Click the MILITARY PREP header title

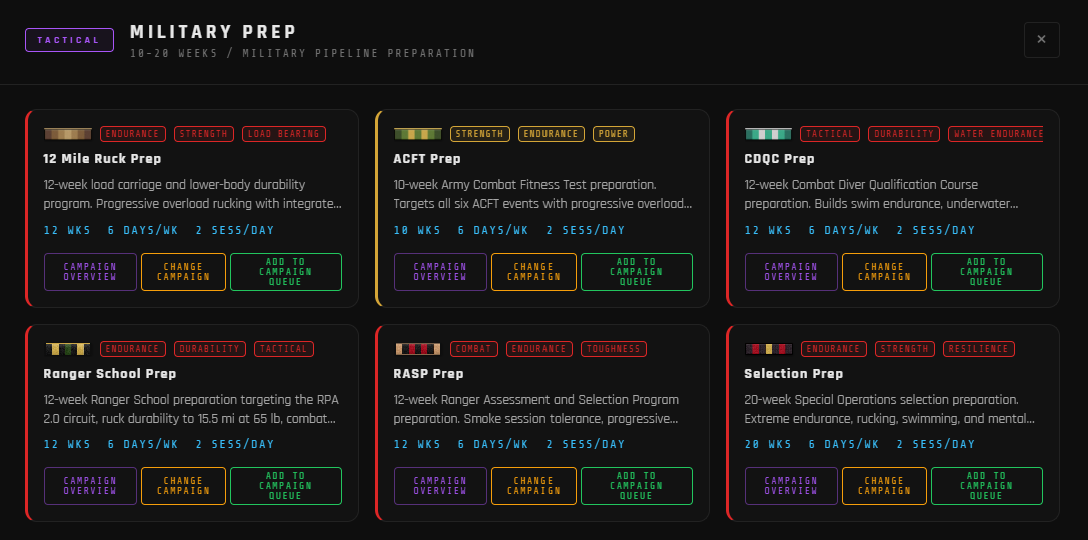214,32
